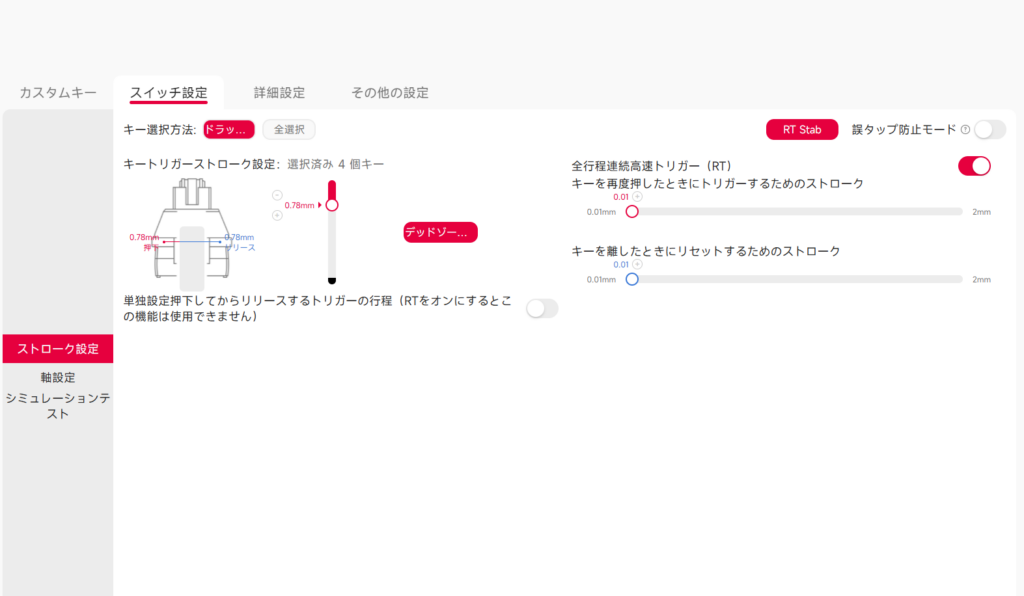This screenshot has width=1024, height=596.
Task: Select the スイッチ設定 tab
Action: pyautogui.click(x=168, y=93)
